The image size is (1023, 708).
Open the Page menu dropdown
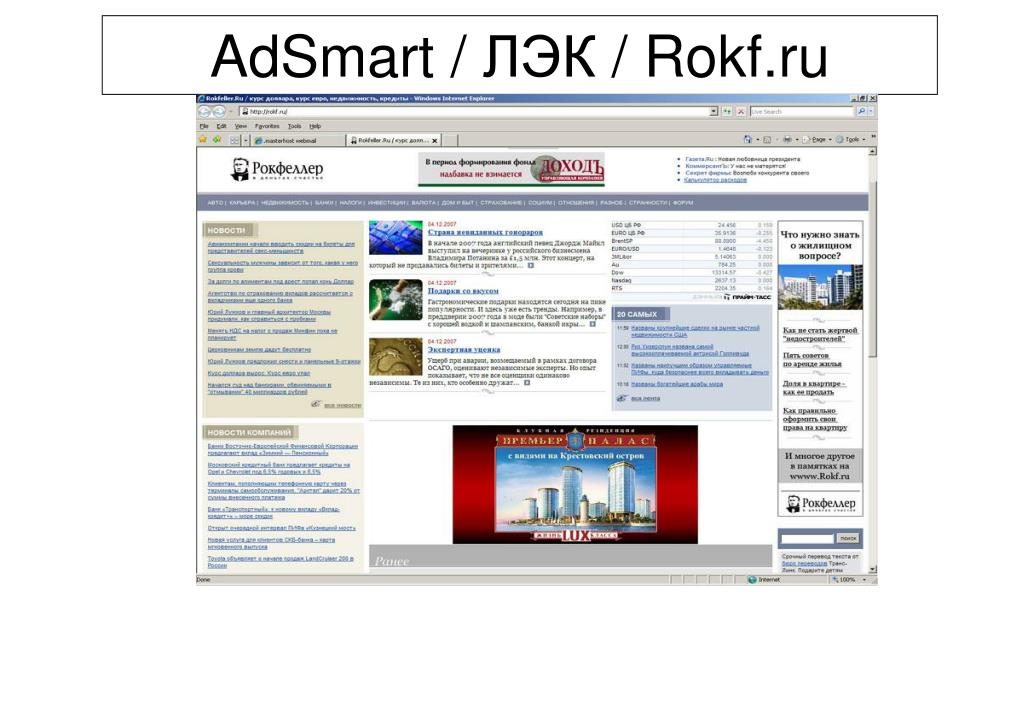coord(816,140)
